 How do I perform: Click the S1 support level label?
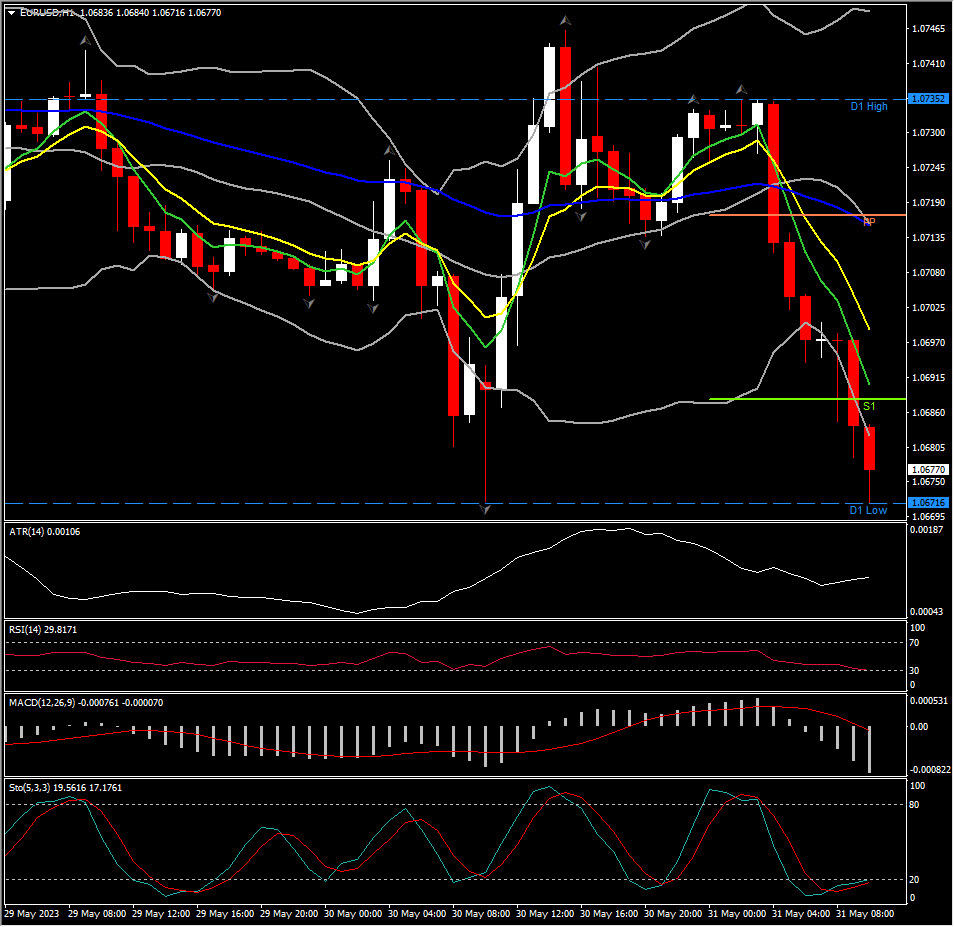(x=869, y=406)
